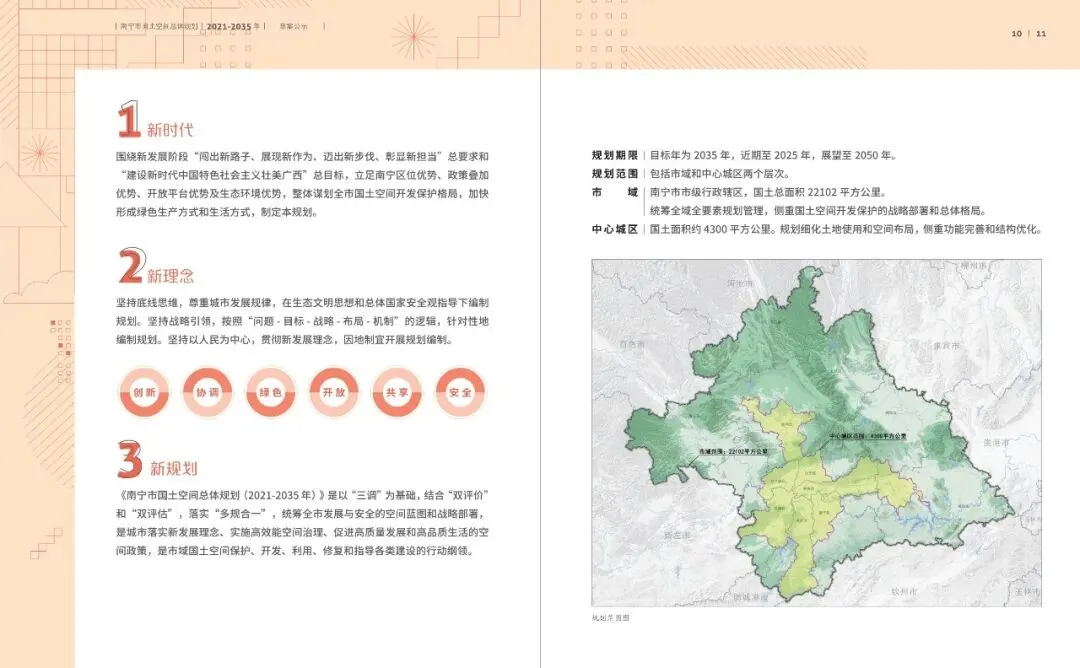This screenshot has height=668, width=1080.
Task: Click the 市域范围 22102平方公里 map label
Action: (733, 452)
